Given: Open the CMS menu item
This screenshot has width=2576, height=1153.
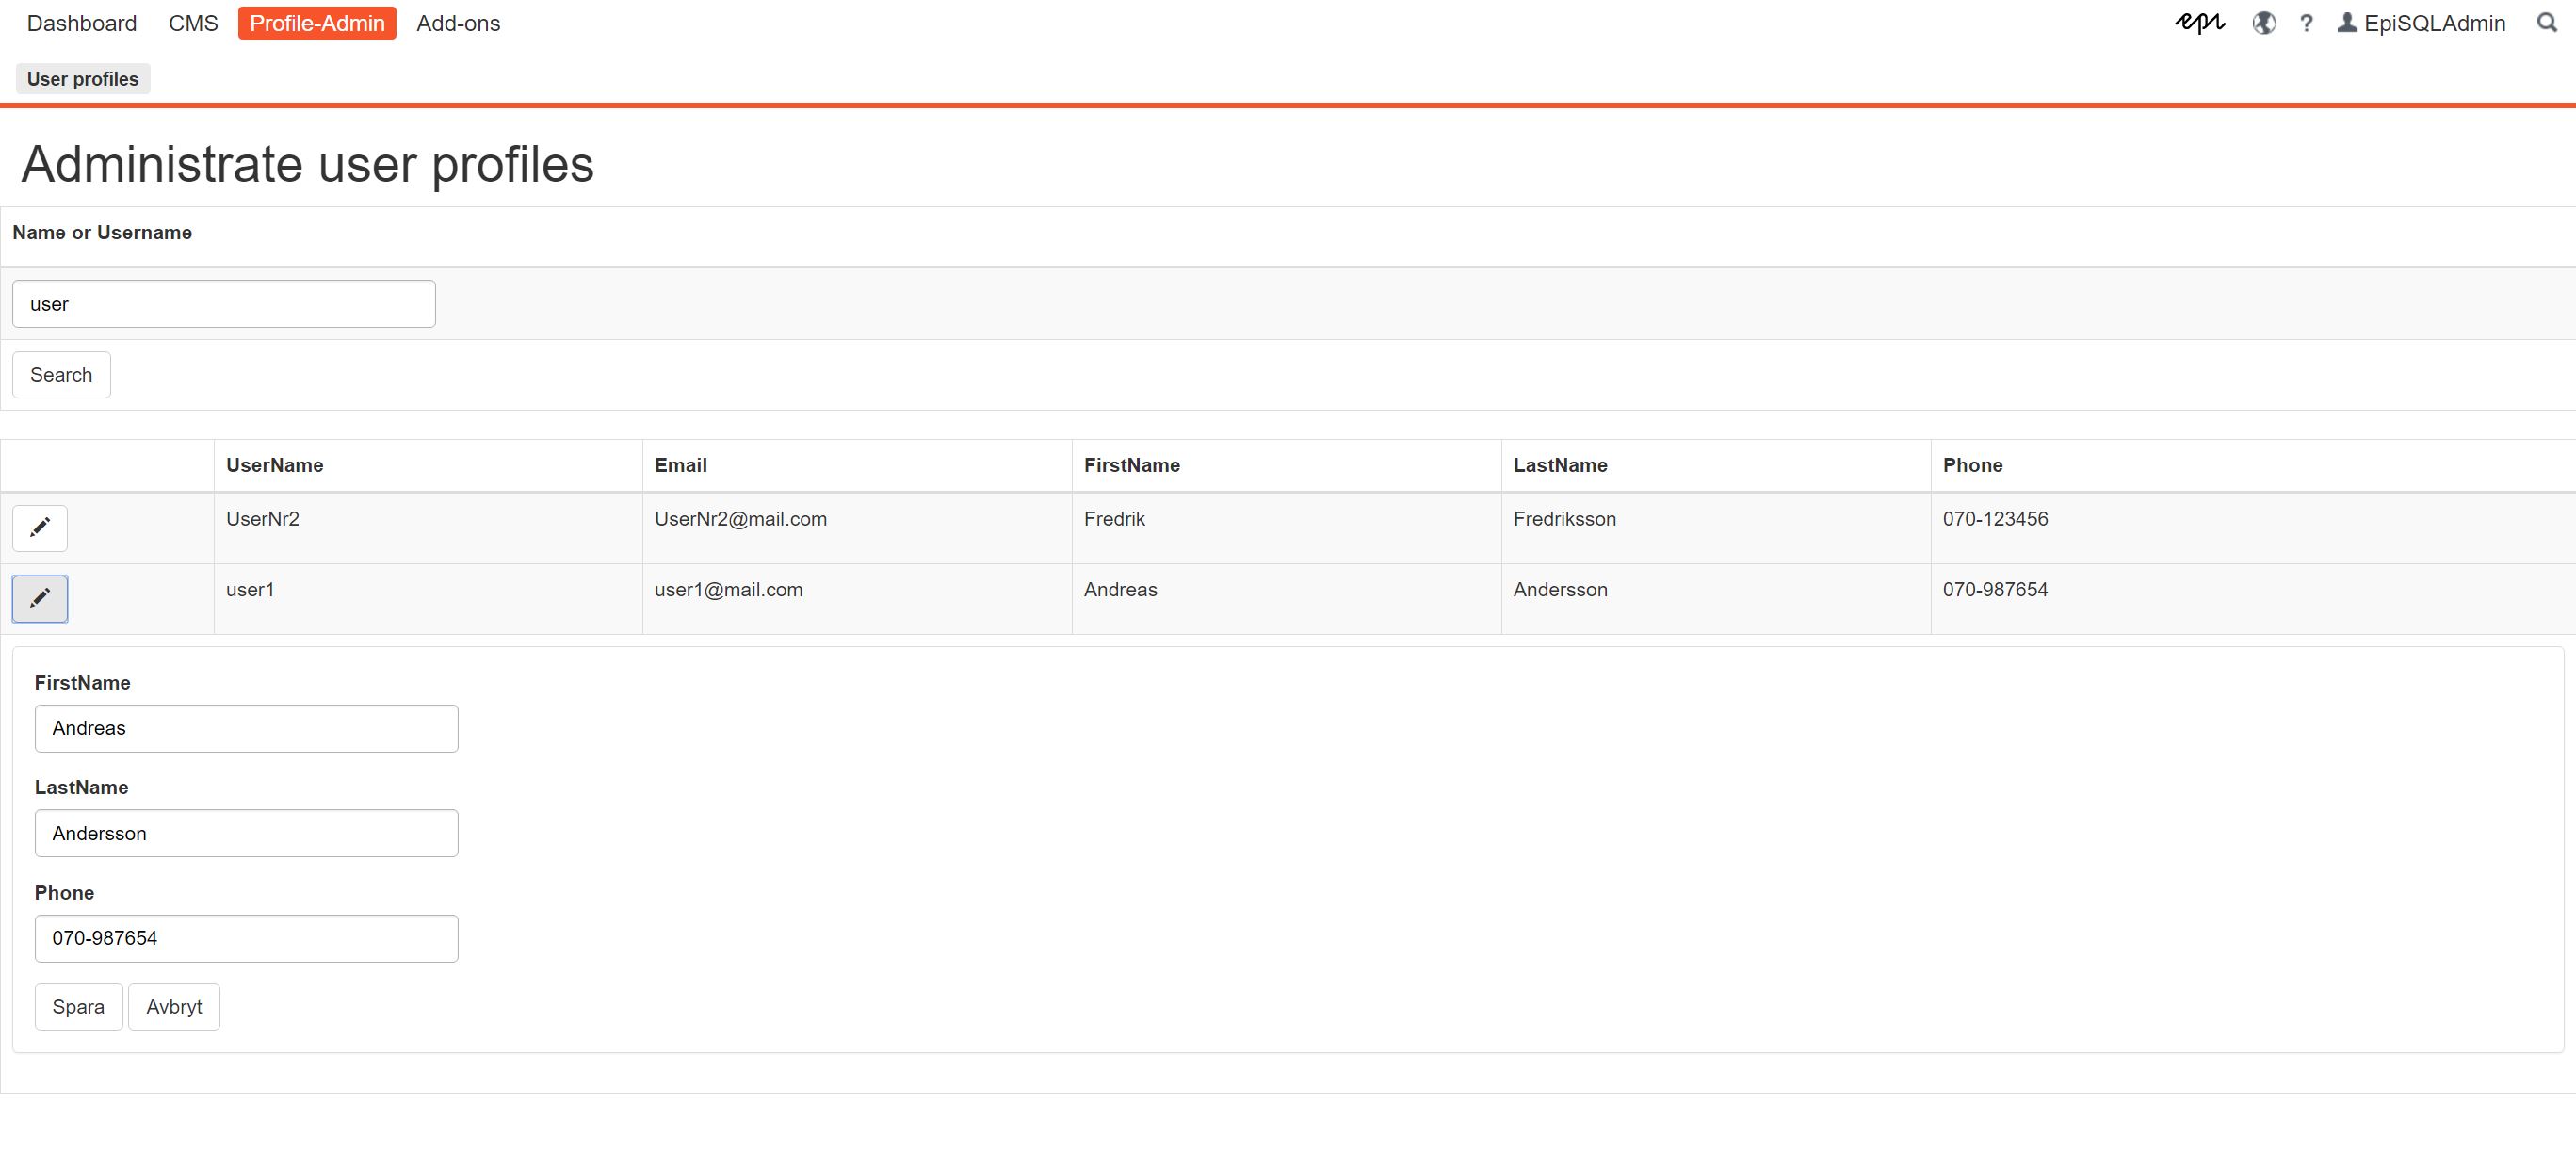Looking at the screenshot, I should coord(193,23).
